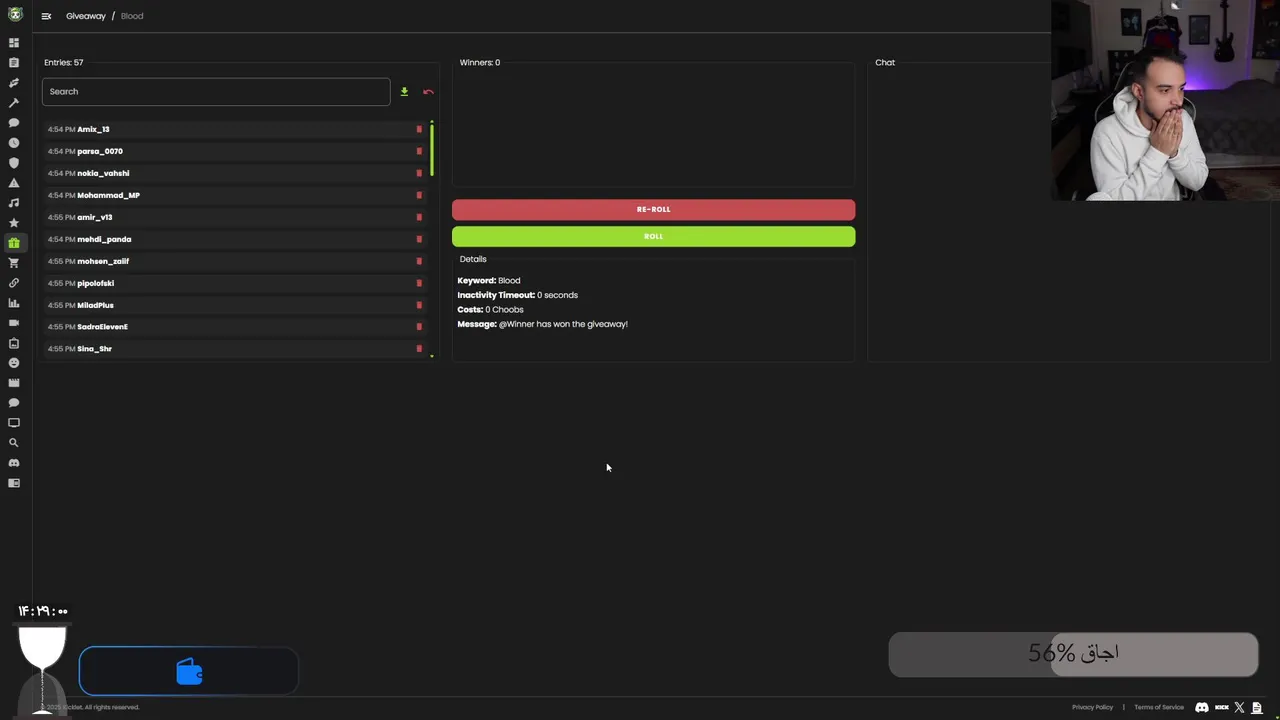Select the Blood breadcrumb text
Screen dimensions: 1280x720
[x=132, y=16]
